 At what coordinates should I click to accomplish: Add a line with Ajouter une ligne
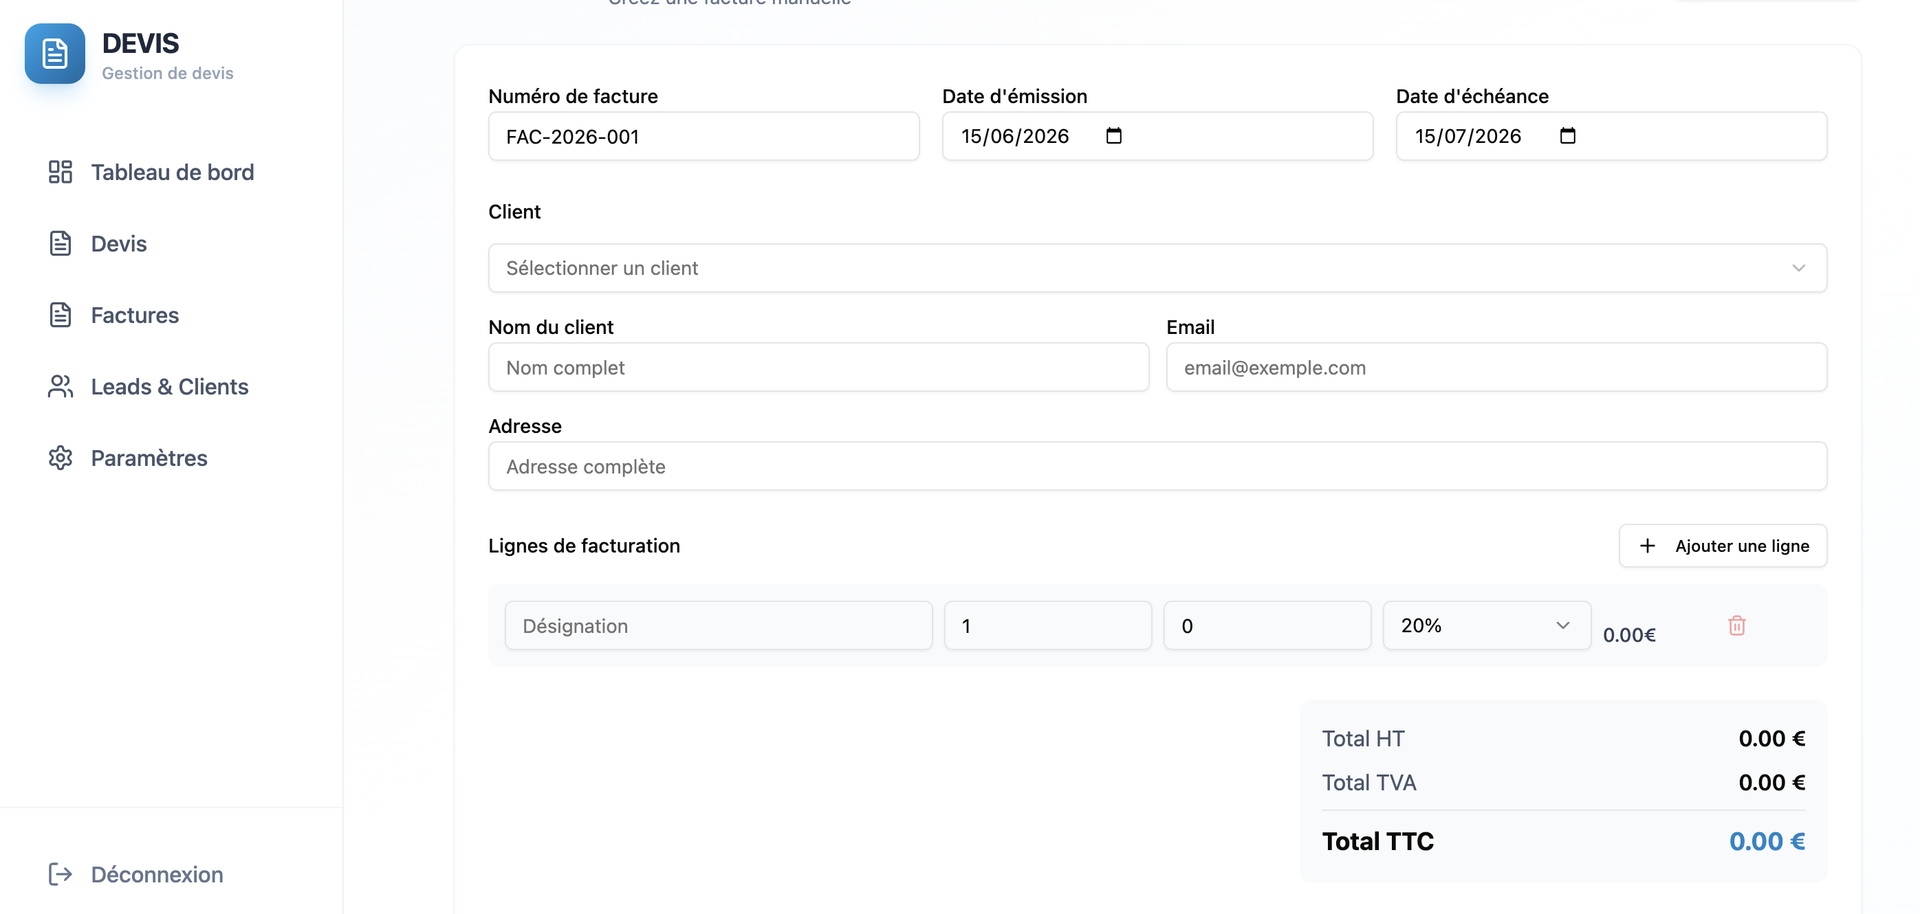coord(1723,546)
